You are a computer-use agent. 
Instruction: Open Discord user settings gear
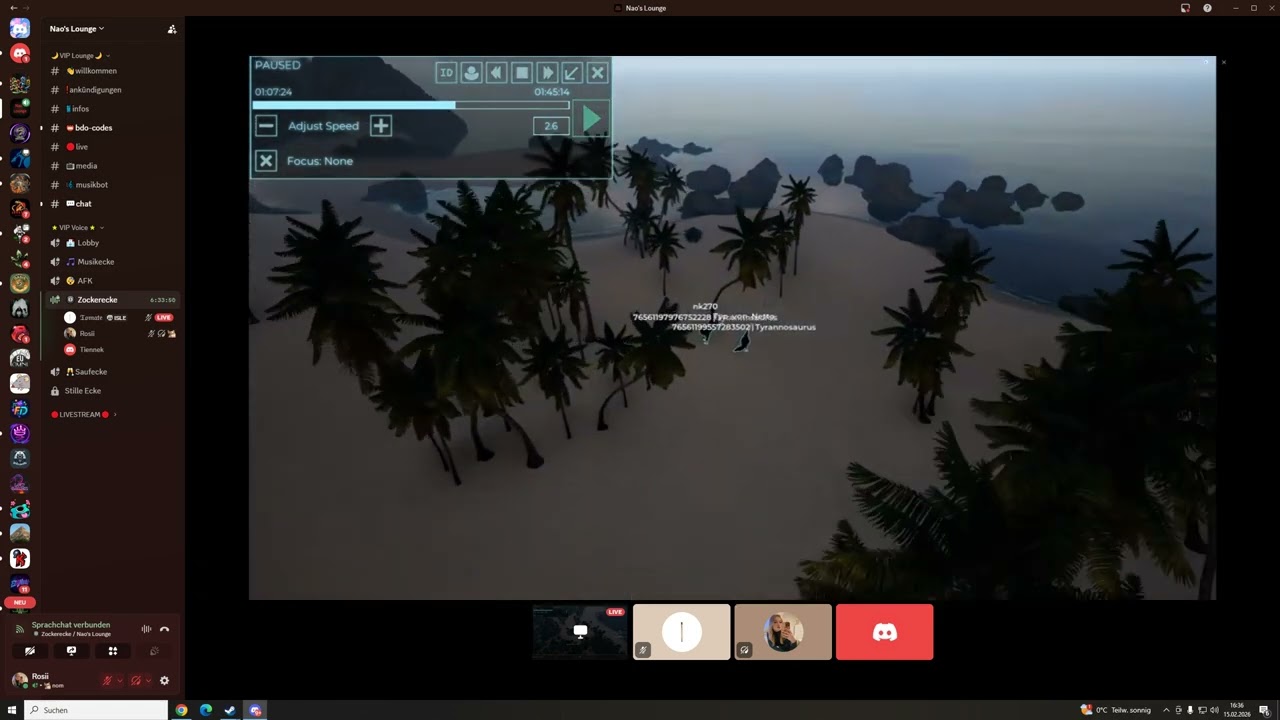pos(165,681)
